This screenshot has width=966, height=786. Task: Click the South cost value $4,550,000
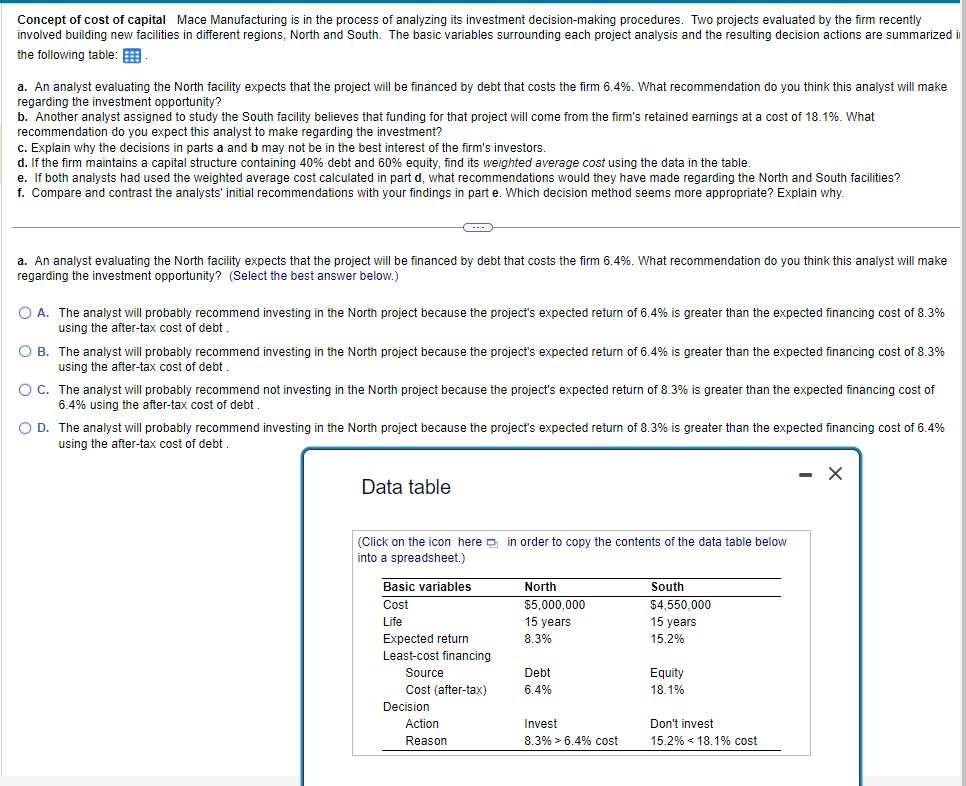point(681,605)
